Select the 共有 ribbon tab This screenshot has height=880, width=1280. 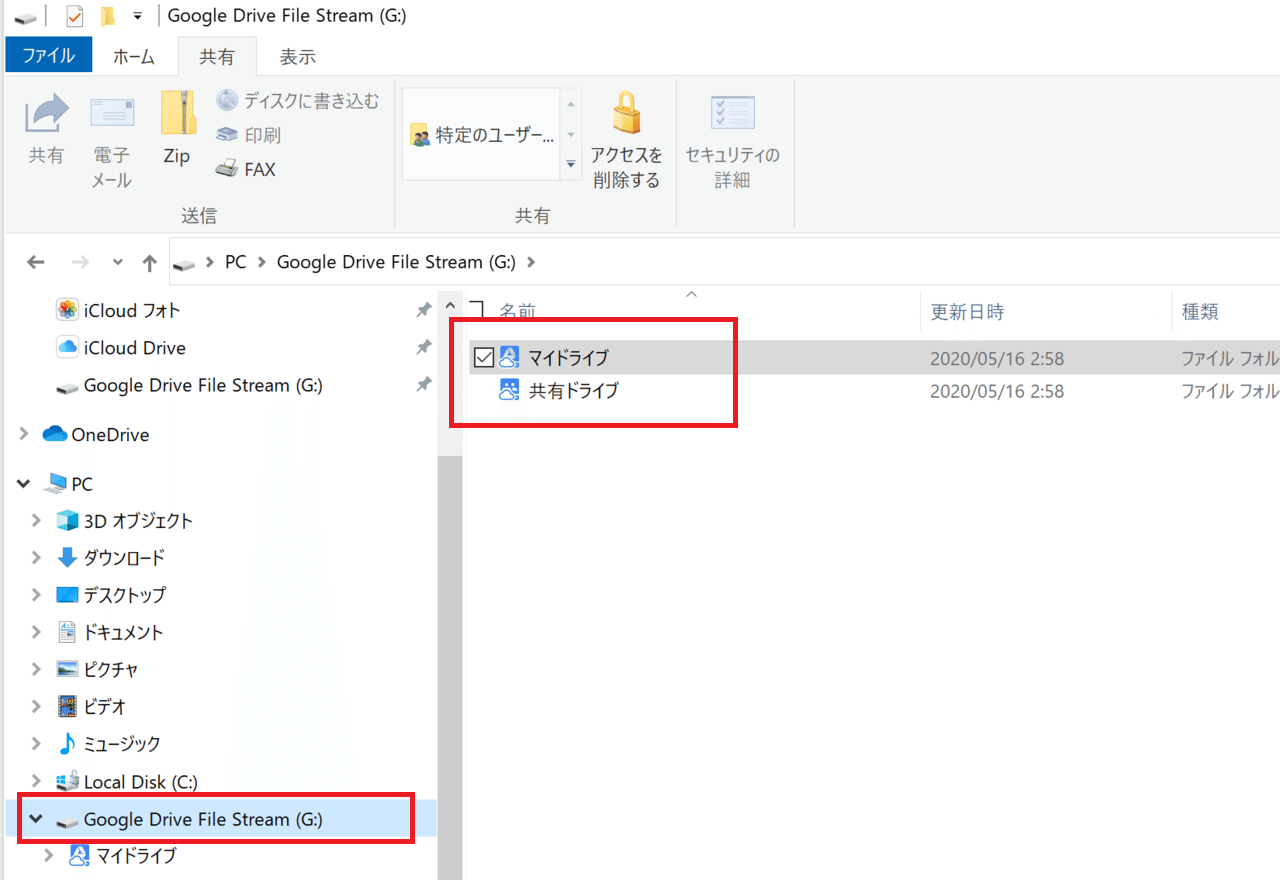(x=217, y=57)
